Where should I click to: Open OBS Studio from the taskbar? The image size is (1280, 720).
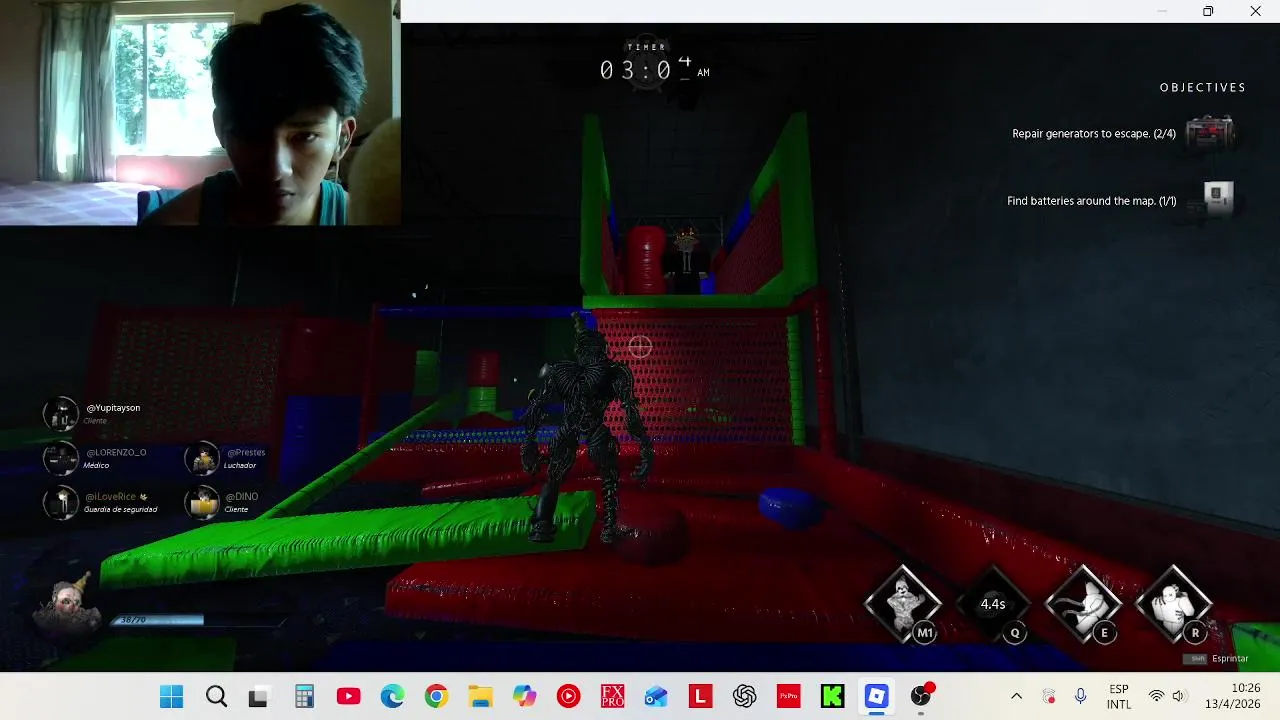click(921, 696)
